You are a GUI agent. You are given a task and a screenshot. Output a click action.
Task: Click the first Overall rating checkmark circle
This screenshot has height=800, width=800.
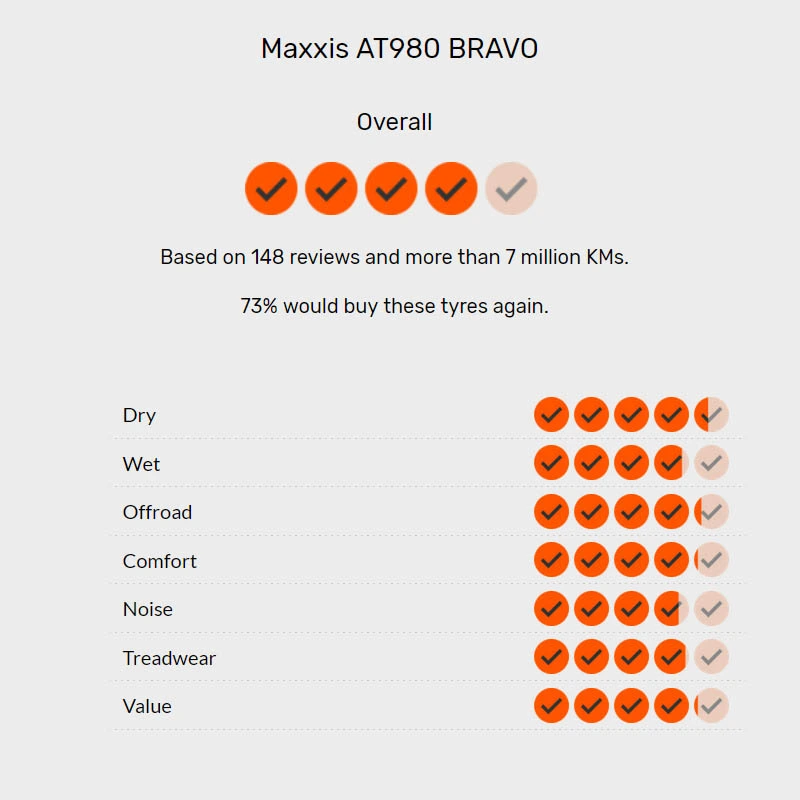point(271,189)
